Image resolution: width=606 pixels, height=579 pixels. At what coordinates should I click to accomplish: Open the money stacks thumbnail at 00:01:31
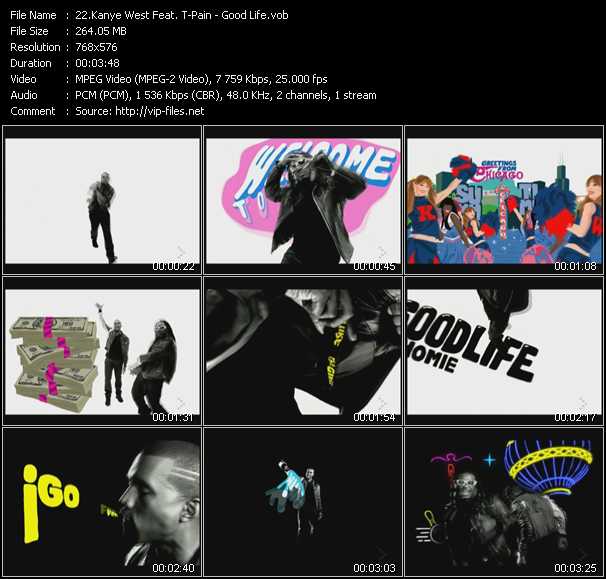click(x=102, y=351)
